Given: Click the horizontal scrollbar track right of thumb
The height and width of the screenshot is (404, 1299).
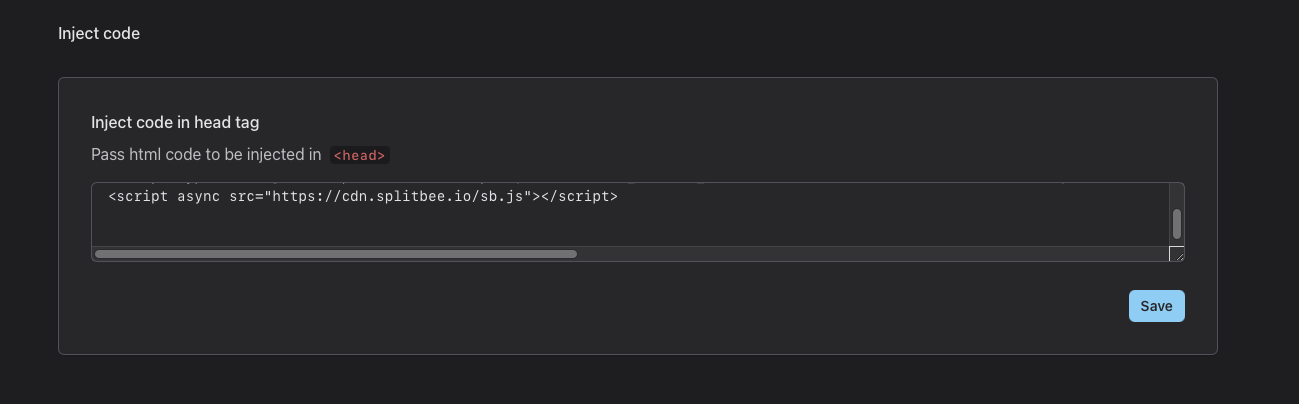Looking at the screenshot, I should coord(870,254).
